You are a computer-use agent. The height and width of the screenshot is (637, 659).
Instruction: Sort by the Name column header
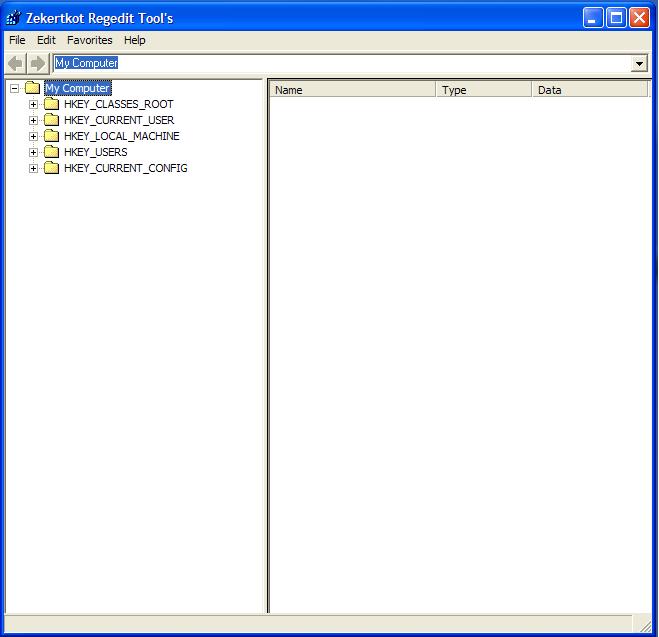click(x=352, y=89)
